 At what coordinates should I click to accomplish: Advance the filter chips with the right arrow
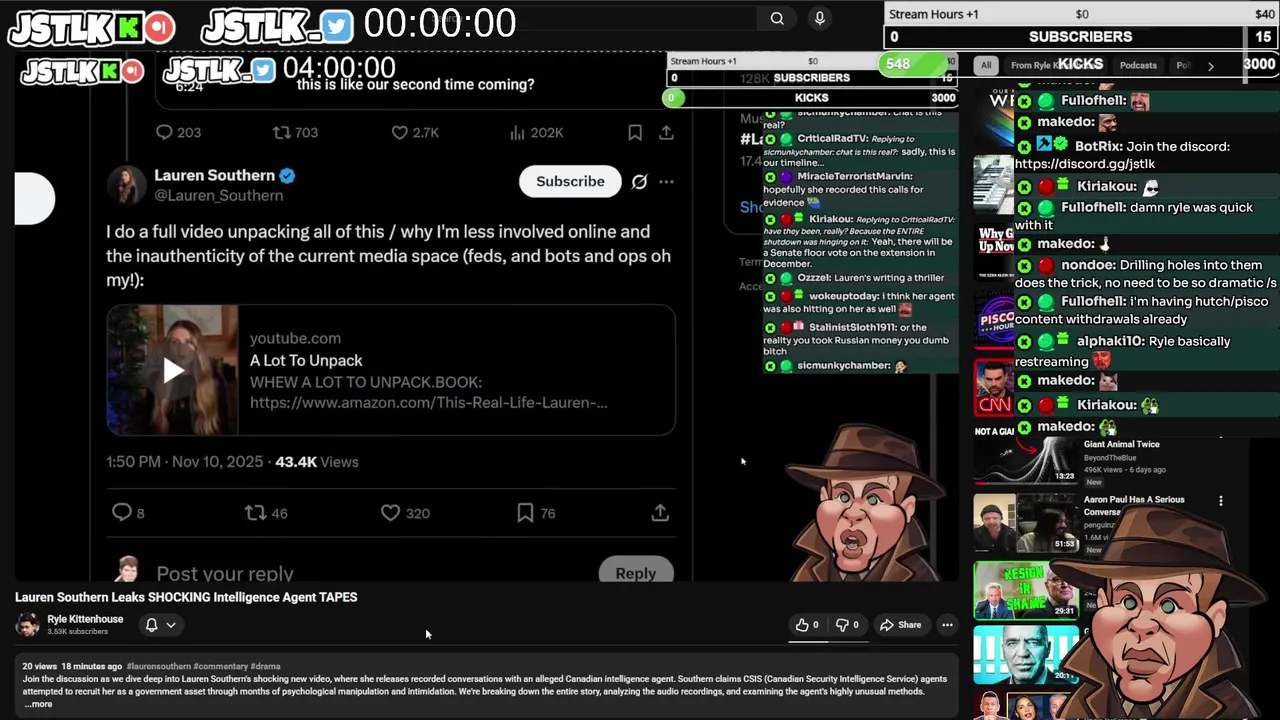[1210, 66]
